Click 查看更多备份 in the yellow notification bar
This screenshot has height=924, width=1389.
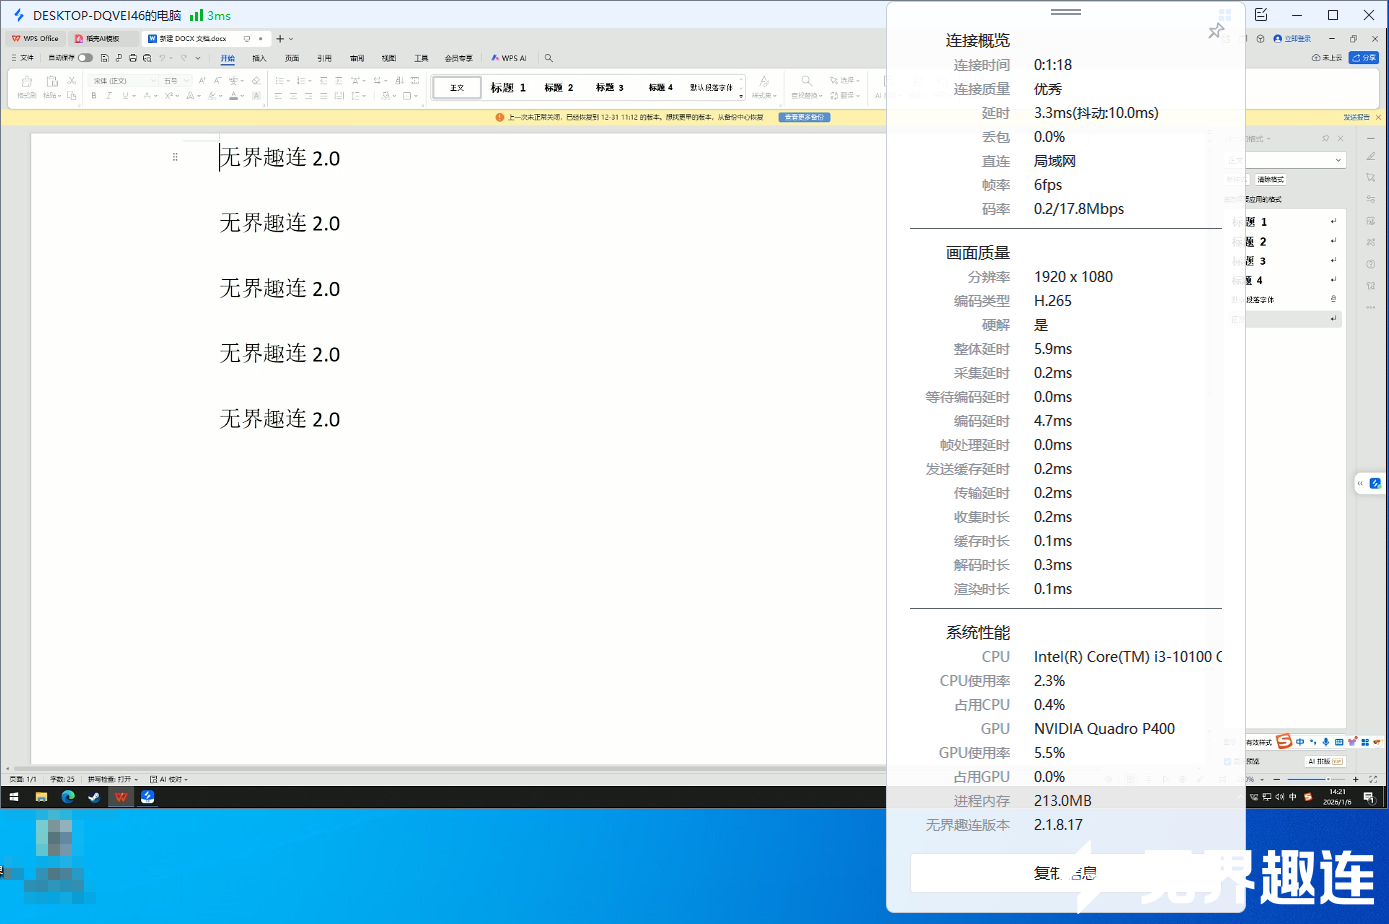[804, 117]
